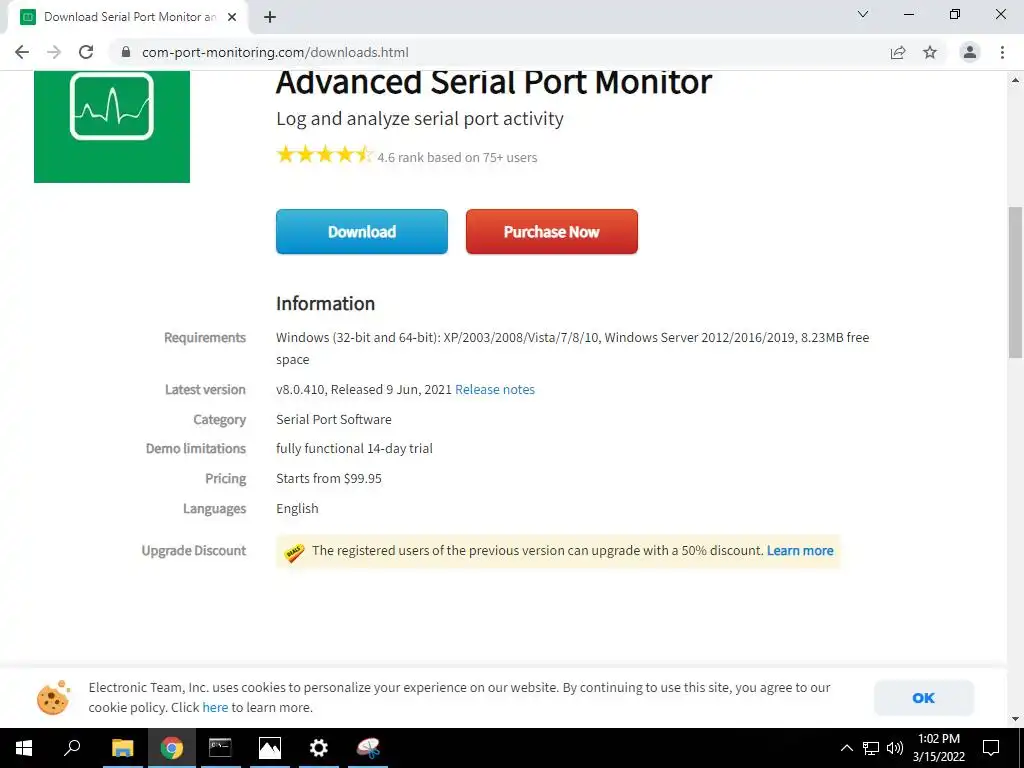Open the Release notes link
This screenshot has height=768, width=1024.
[495, 389]
